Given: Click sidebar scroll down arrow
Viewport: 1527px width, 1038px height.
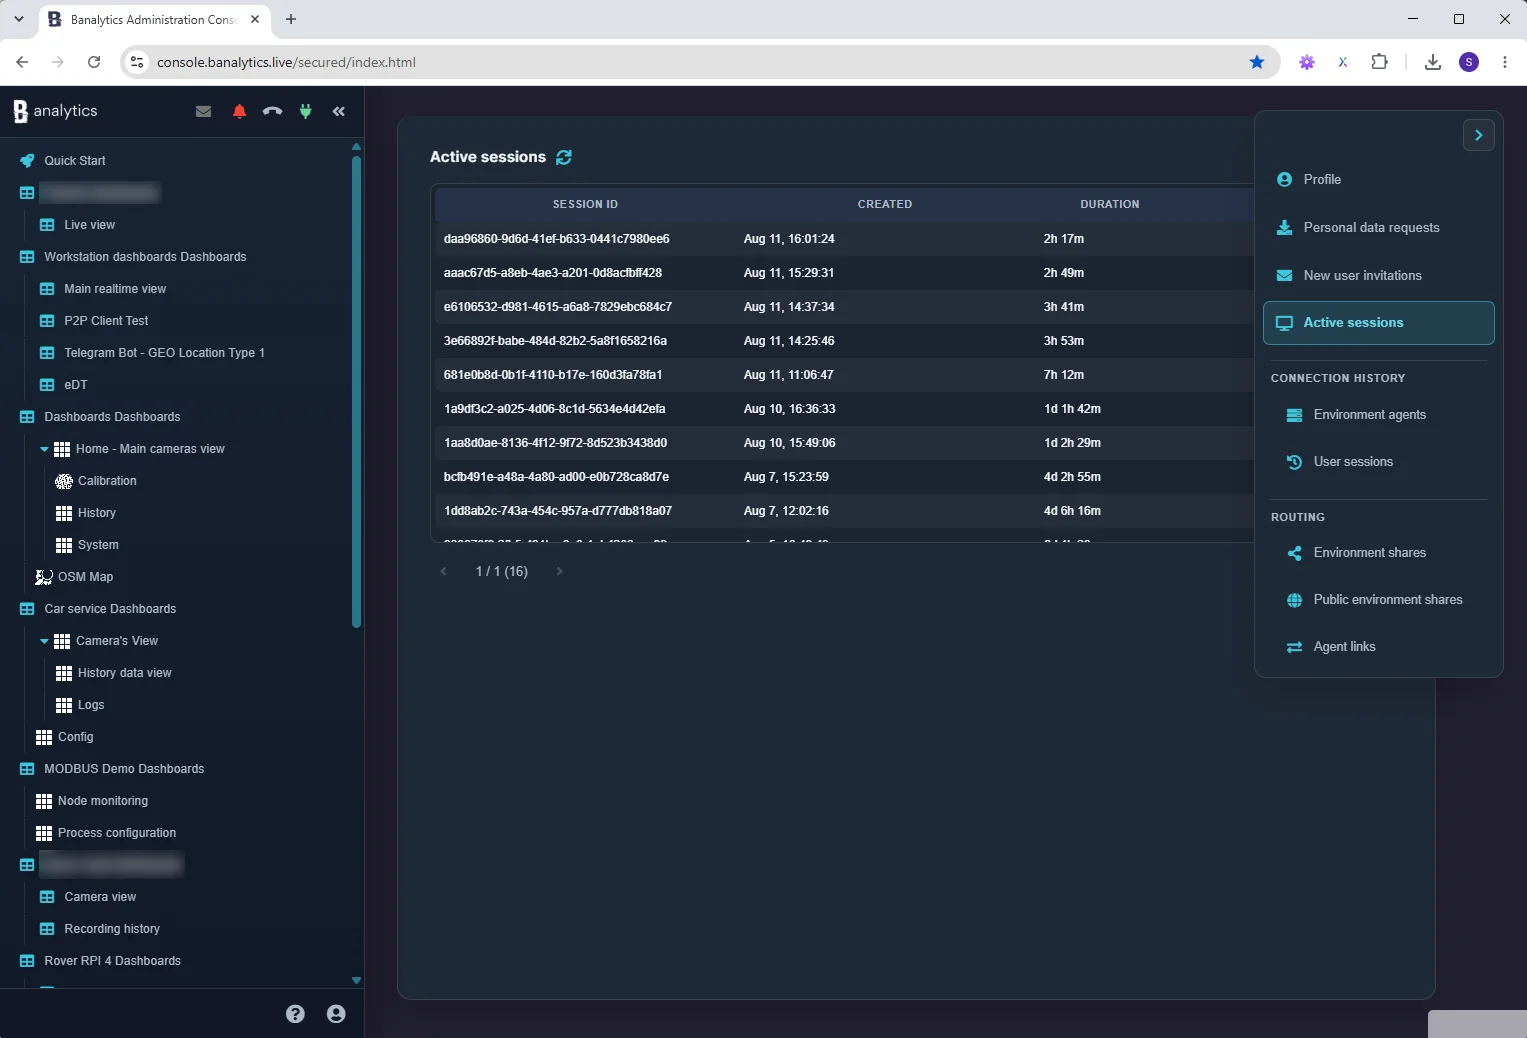Looking at the screenshot, I should pos(356,980).
